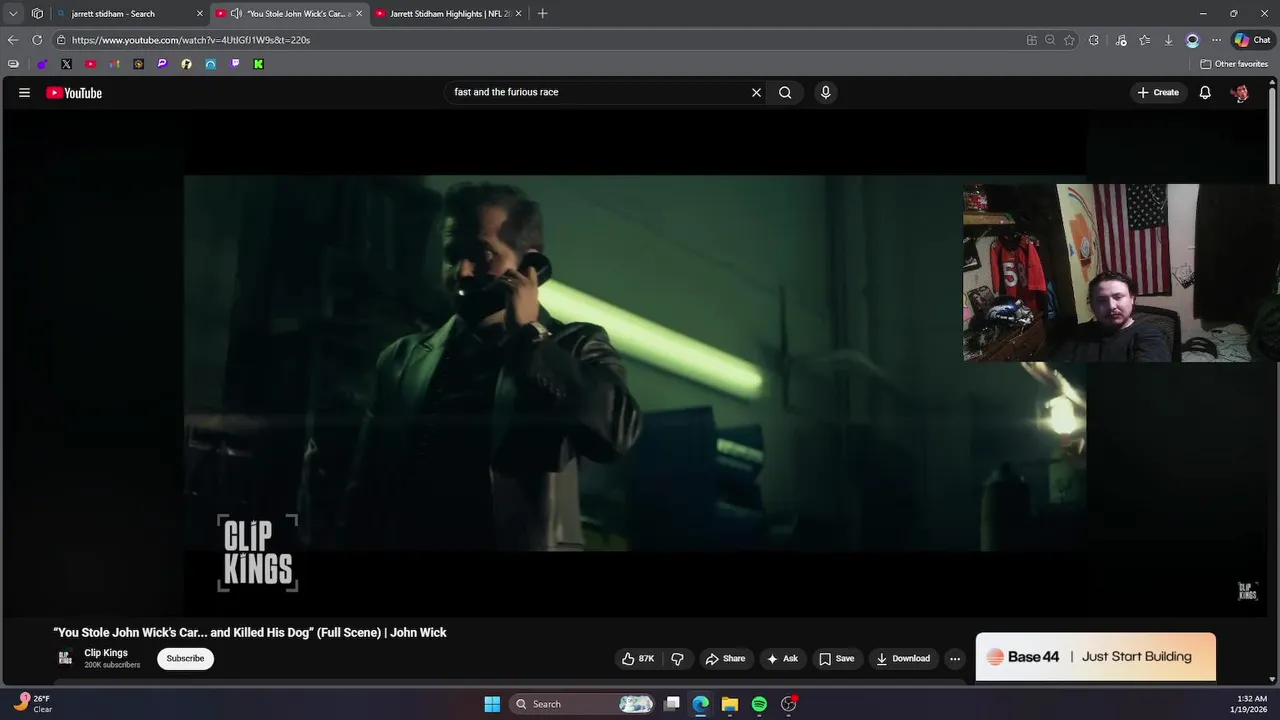The width and height of the screenshot is (1280, 720).
Task: Open the browser workspaces icon
Action: click(37, 14)
